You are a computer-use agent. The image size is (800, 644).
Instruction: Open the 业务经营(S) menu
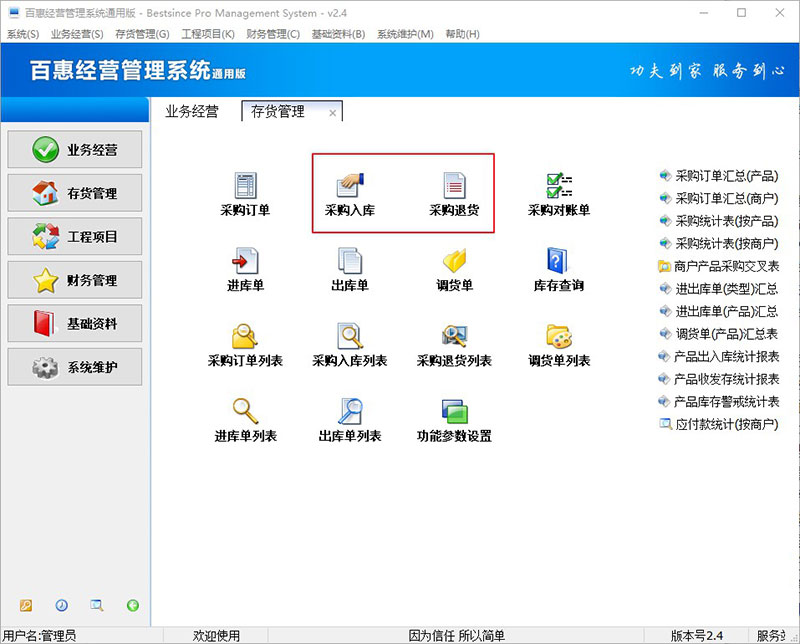(x=77, y=34)
